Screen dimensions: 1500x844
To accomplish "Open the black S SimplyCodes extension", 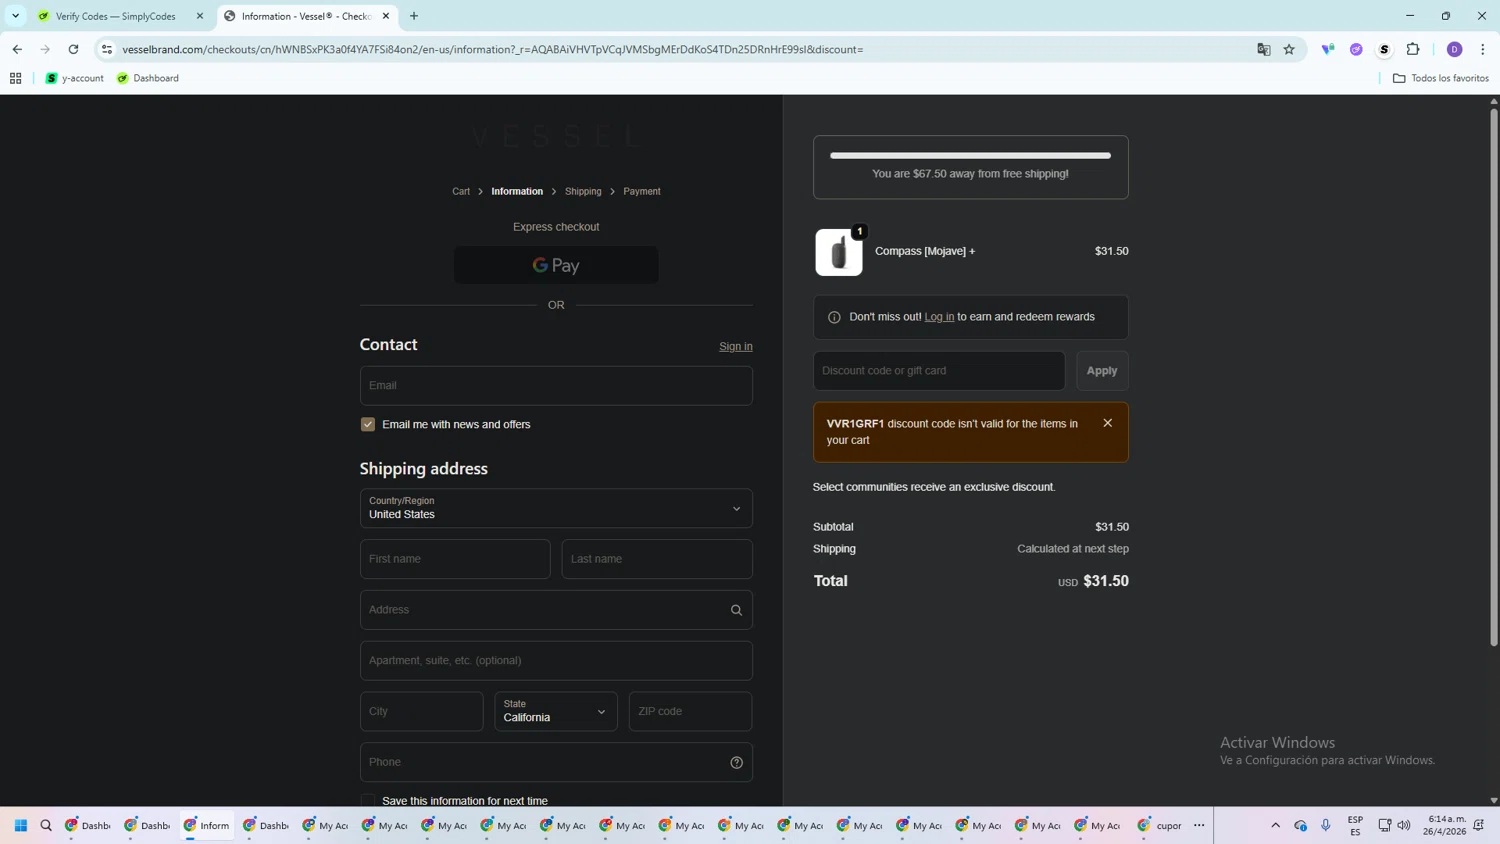I will 1384,49.
